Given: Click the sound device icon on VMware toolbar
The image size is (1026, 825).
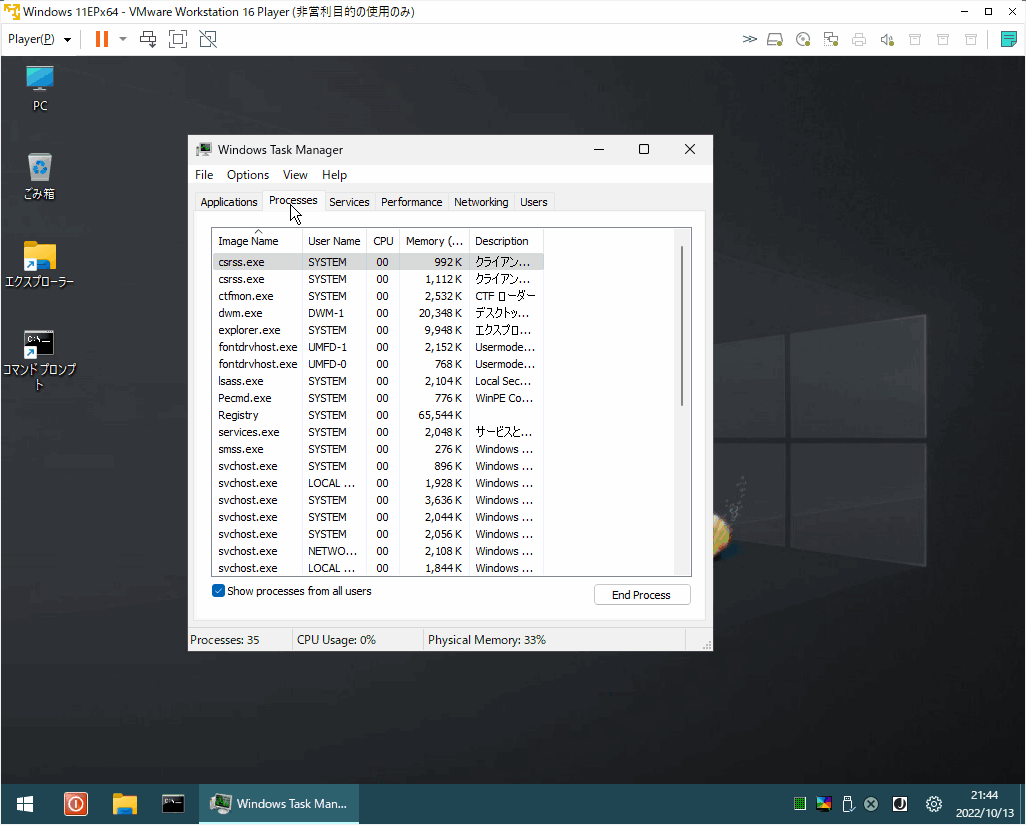Looking at the screenshot, I should click(887, 39).
